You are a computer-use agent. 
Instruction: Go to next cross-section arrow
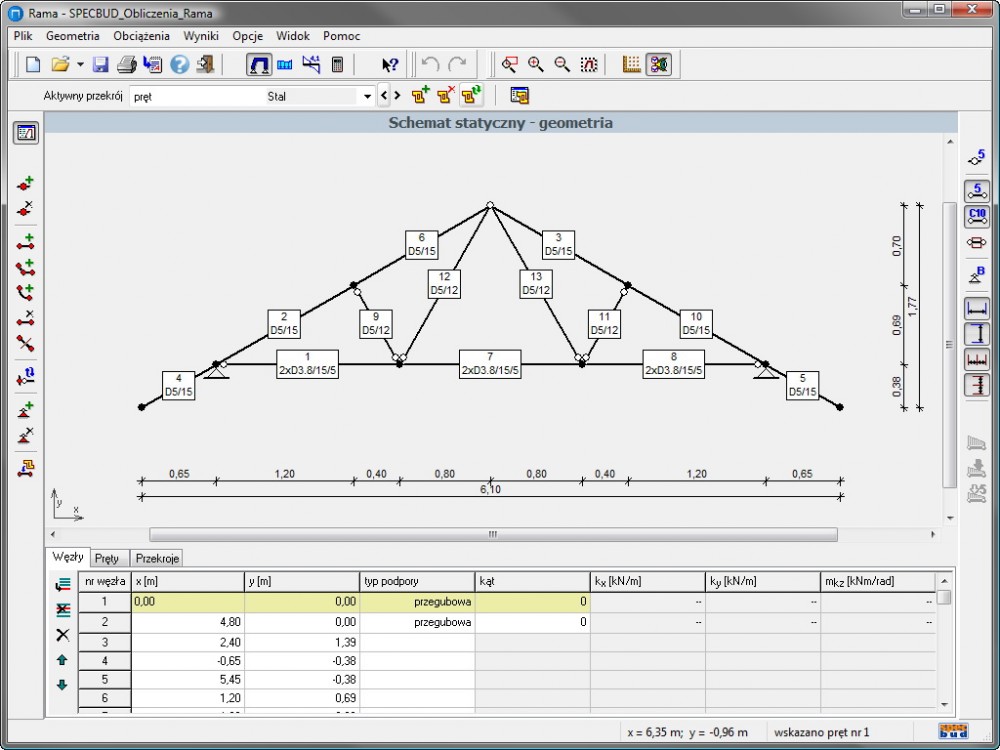tap(397, 96)
